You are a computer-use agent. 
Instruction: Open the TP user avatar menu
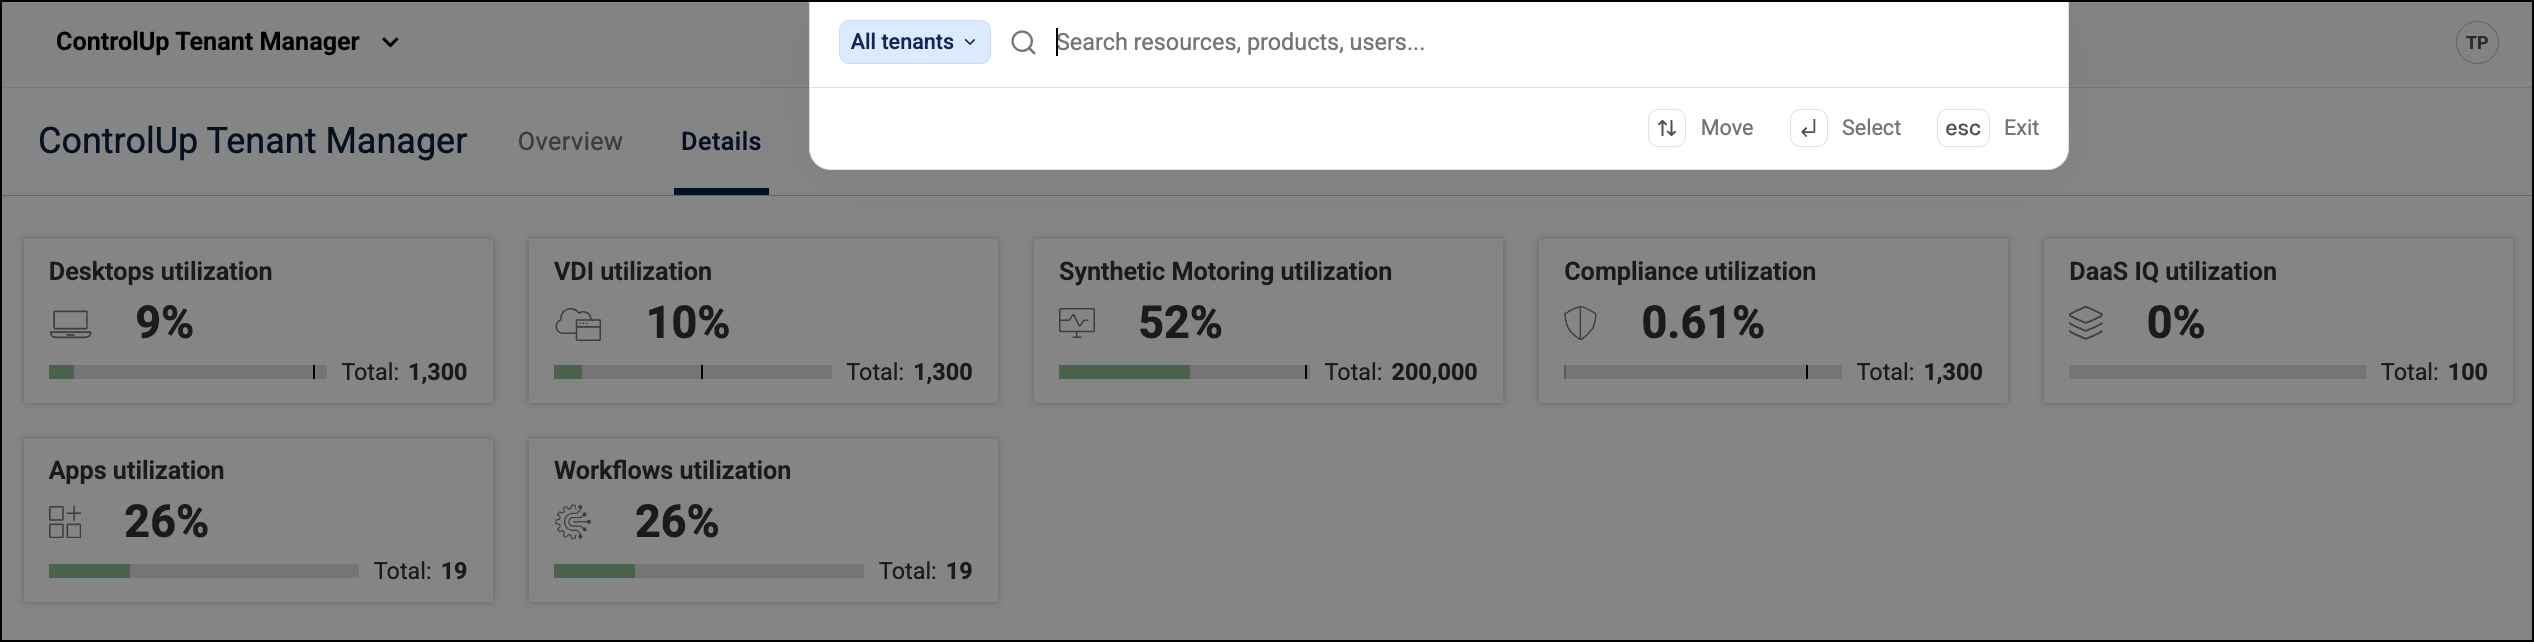pos(2477,43)
